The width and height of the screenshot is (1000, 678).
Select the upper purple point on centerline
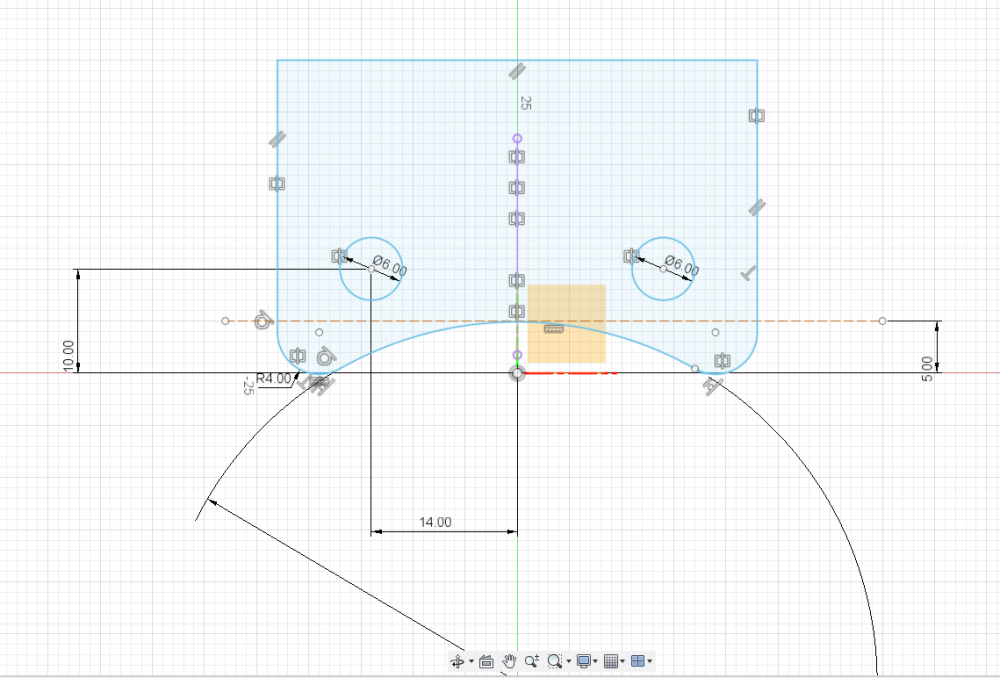coord(517,138)
